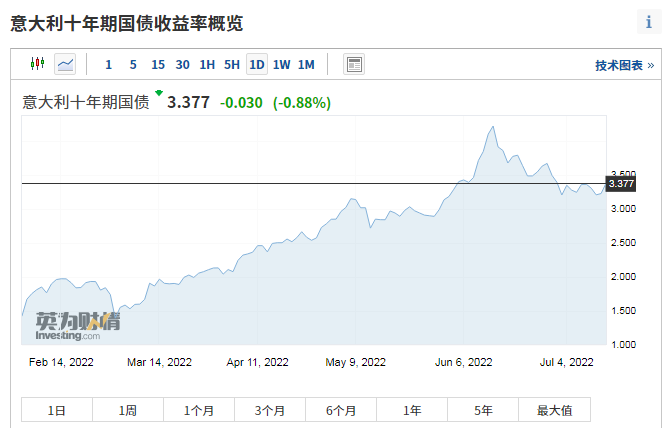Viewport: 666px width, 428px height.
Task: Select the 15-minute interval
Action: [x=158, y=65]
